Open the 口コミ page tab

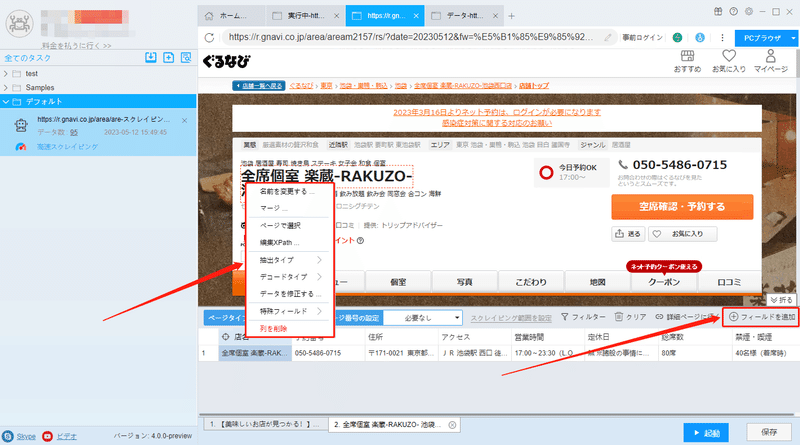[x=729, y=282]
